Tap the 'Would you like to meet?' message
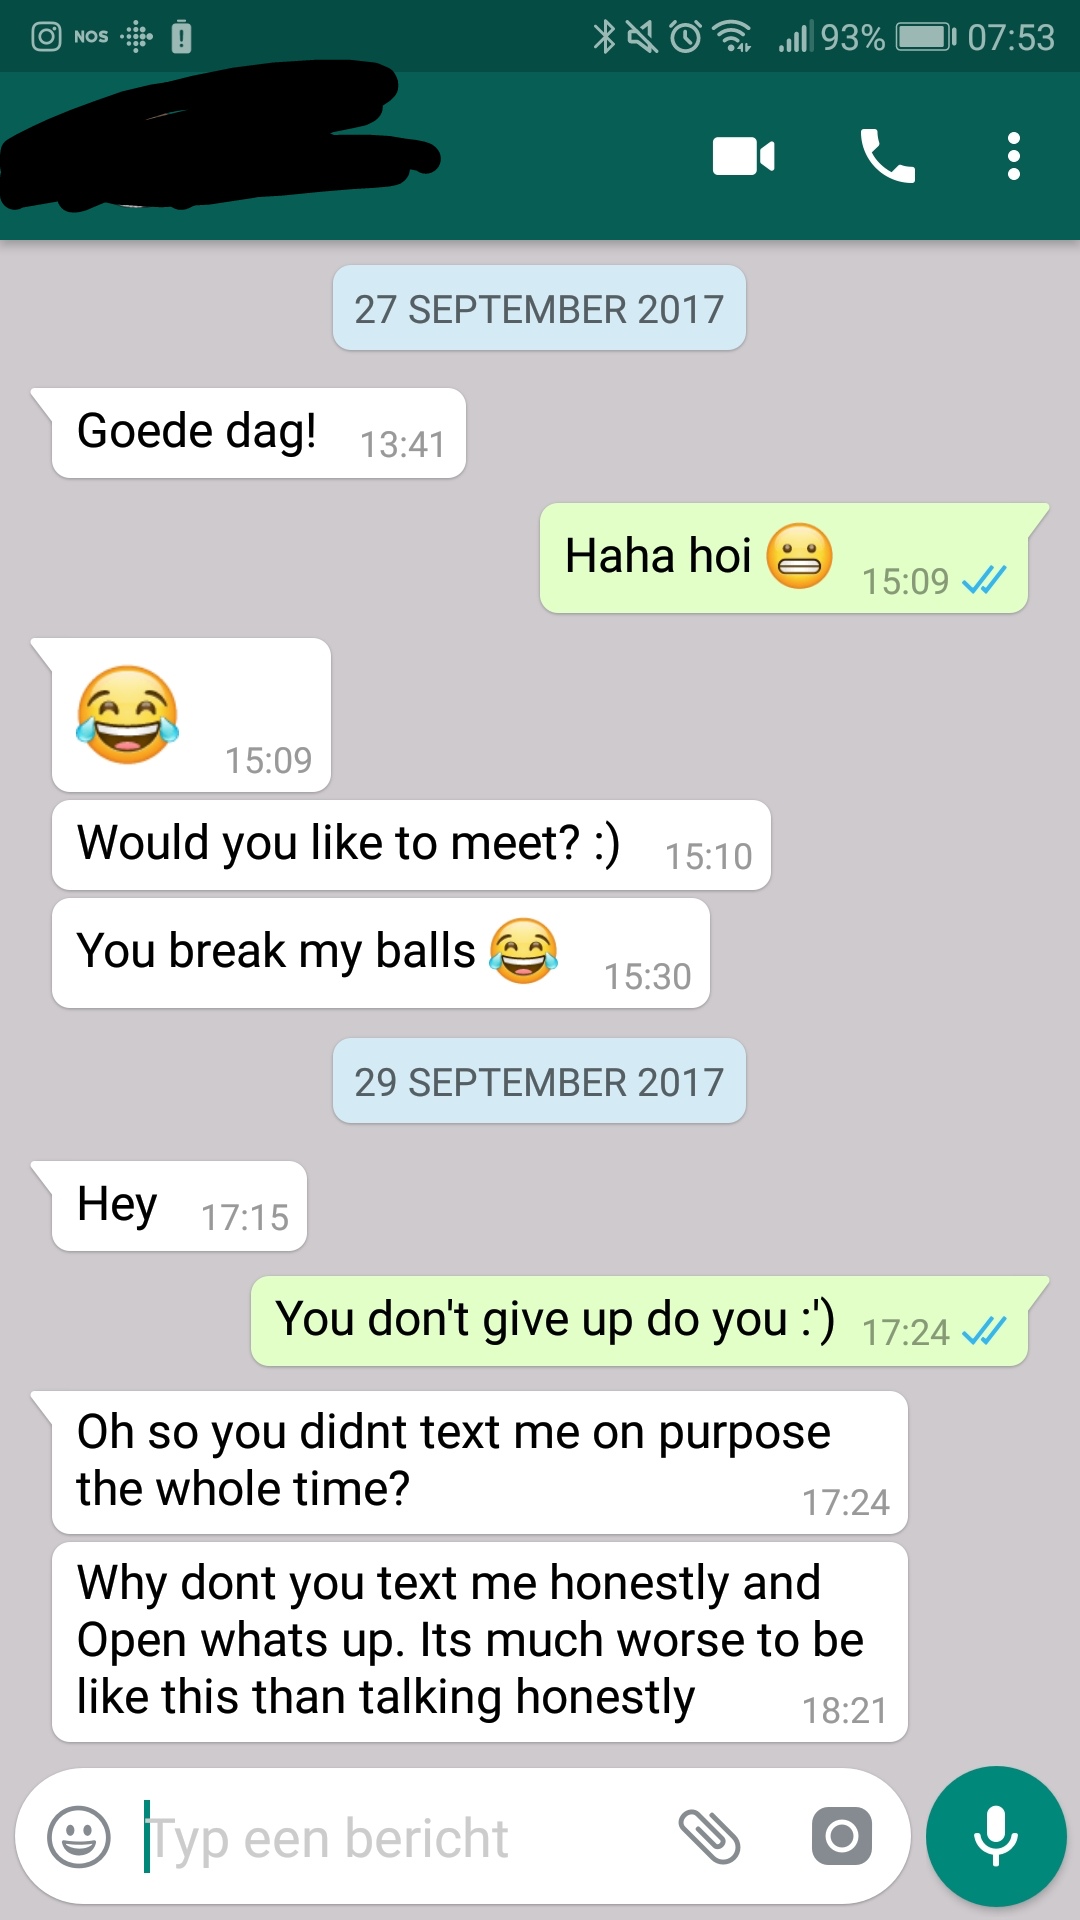The width and height of the screenshot is (1080, 1920). (x=411, y=845)
